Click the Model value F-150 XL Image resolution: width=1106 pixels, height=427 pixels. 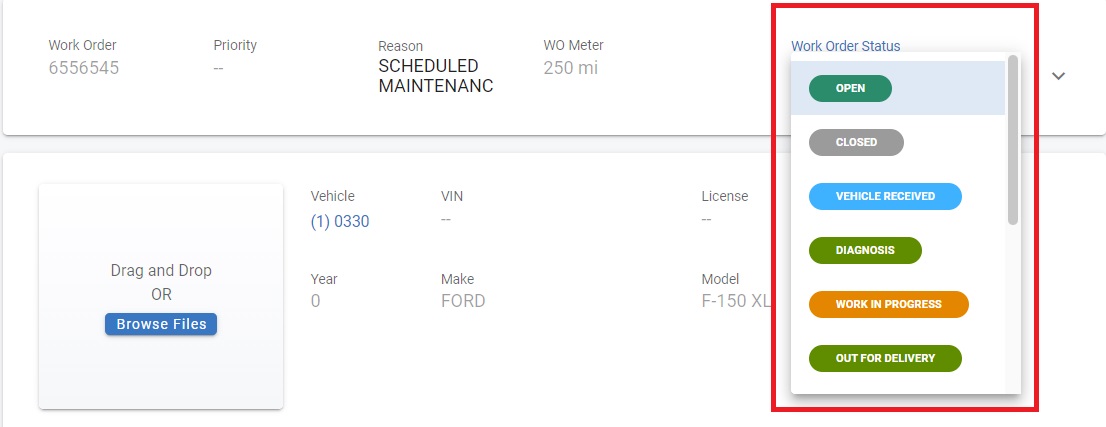(736, 300)
